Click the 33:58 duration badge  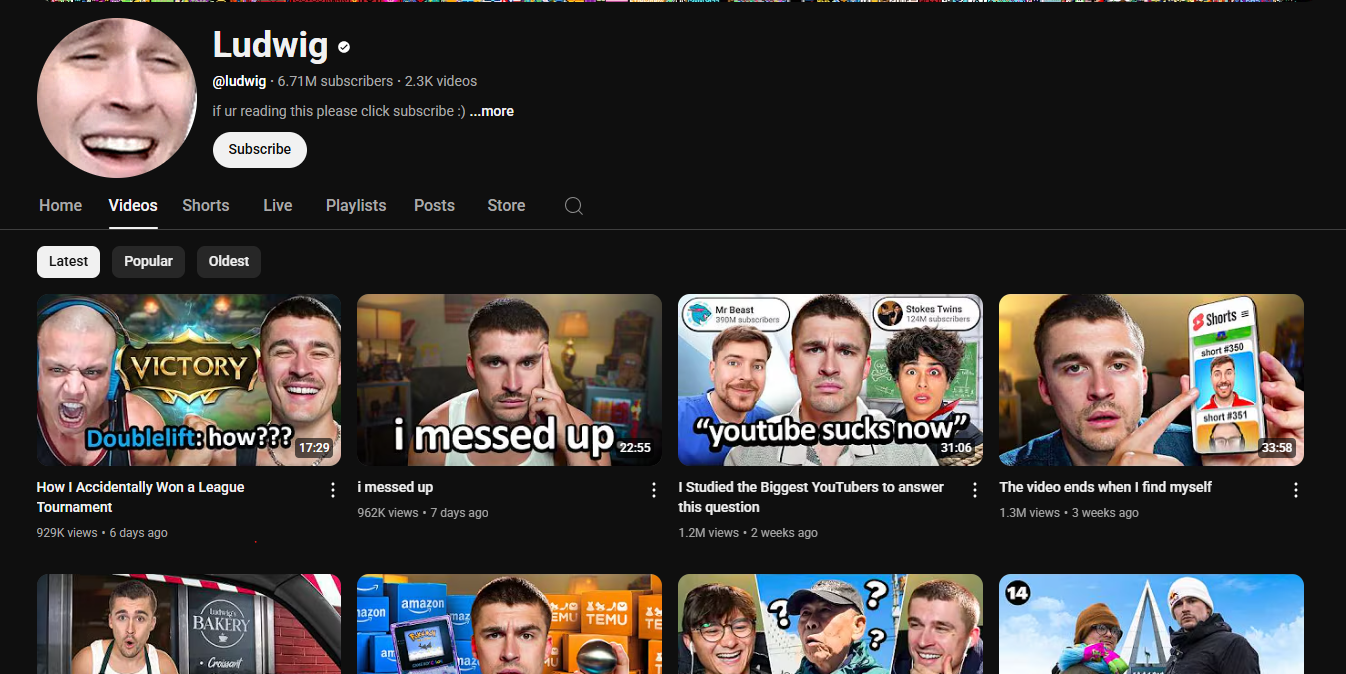[x=1277, y=448]
